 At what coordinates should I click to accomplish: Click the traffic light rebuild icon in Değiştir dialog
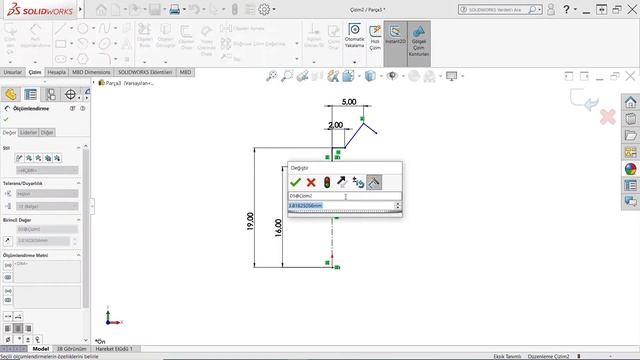point(327,182)
